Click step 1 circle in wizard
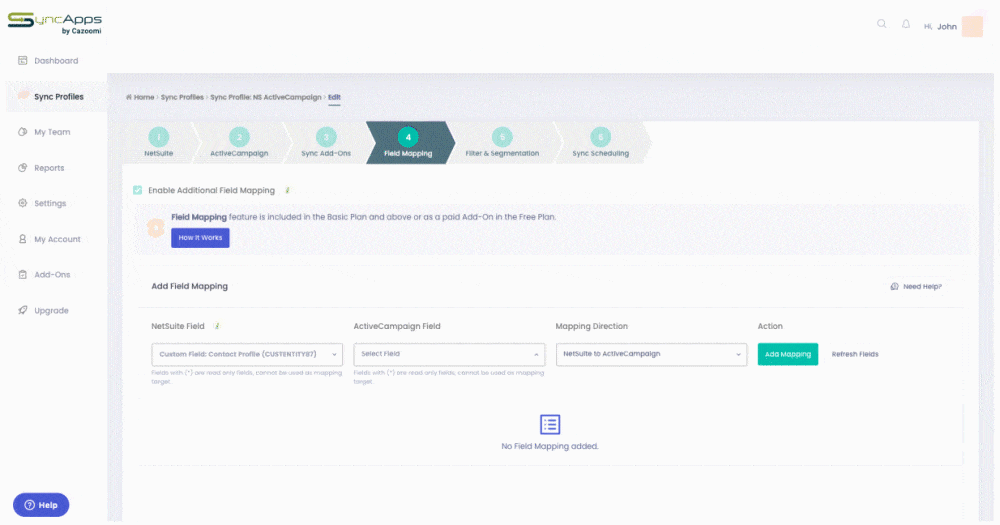 158,137
